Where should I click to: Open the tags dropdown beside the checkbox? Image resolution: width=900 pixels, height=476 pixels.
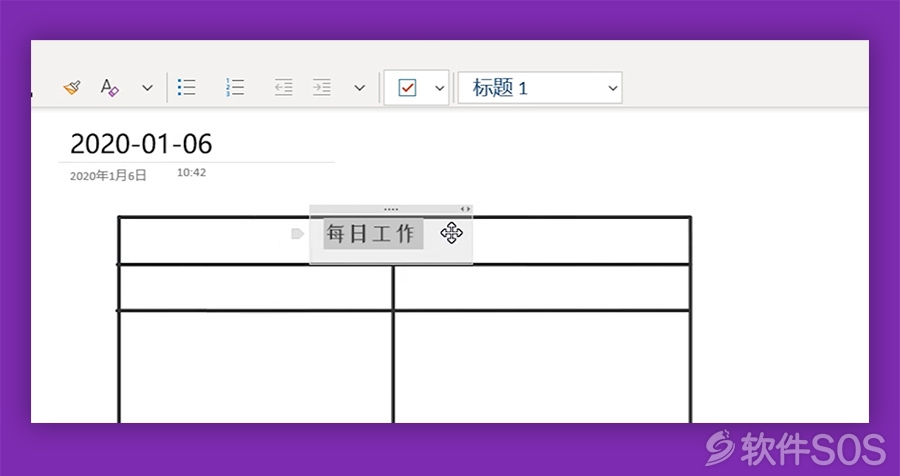439,88
